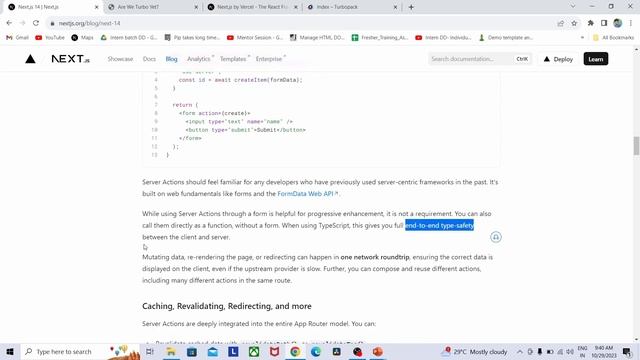Open the Chrome three-dot menu
Image resolution: width=640 pixels, height=360 pixels.
click(631, 23)
